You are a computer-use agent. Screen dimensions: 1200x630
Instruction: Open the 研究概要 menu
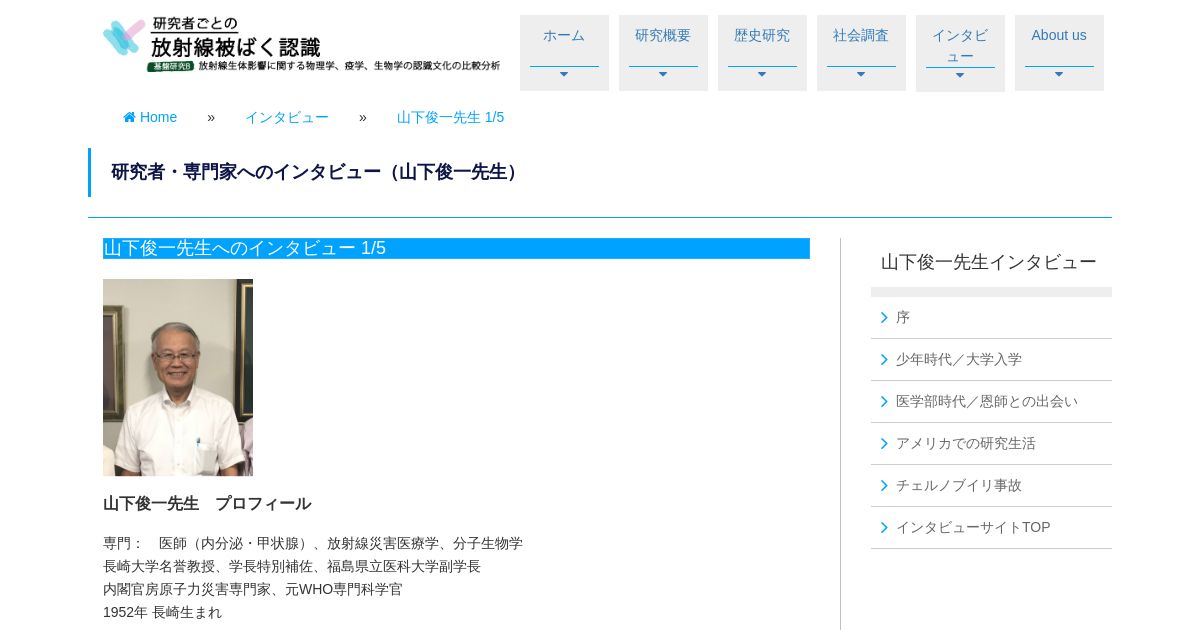(x=663, y=53)
